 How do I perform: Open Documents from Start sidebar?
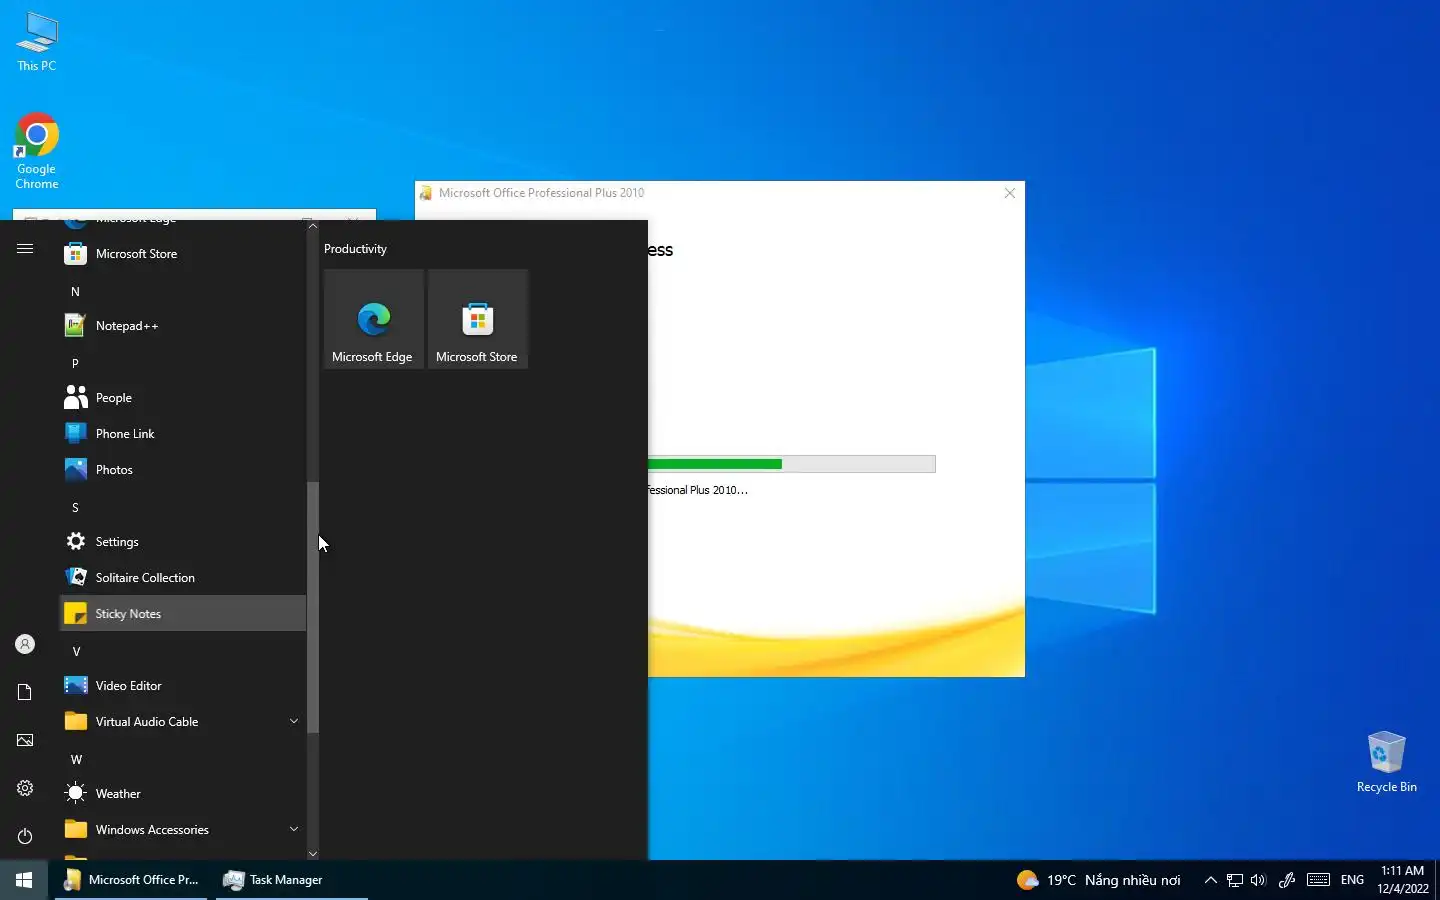(25, 692)
